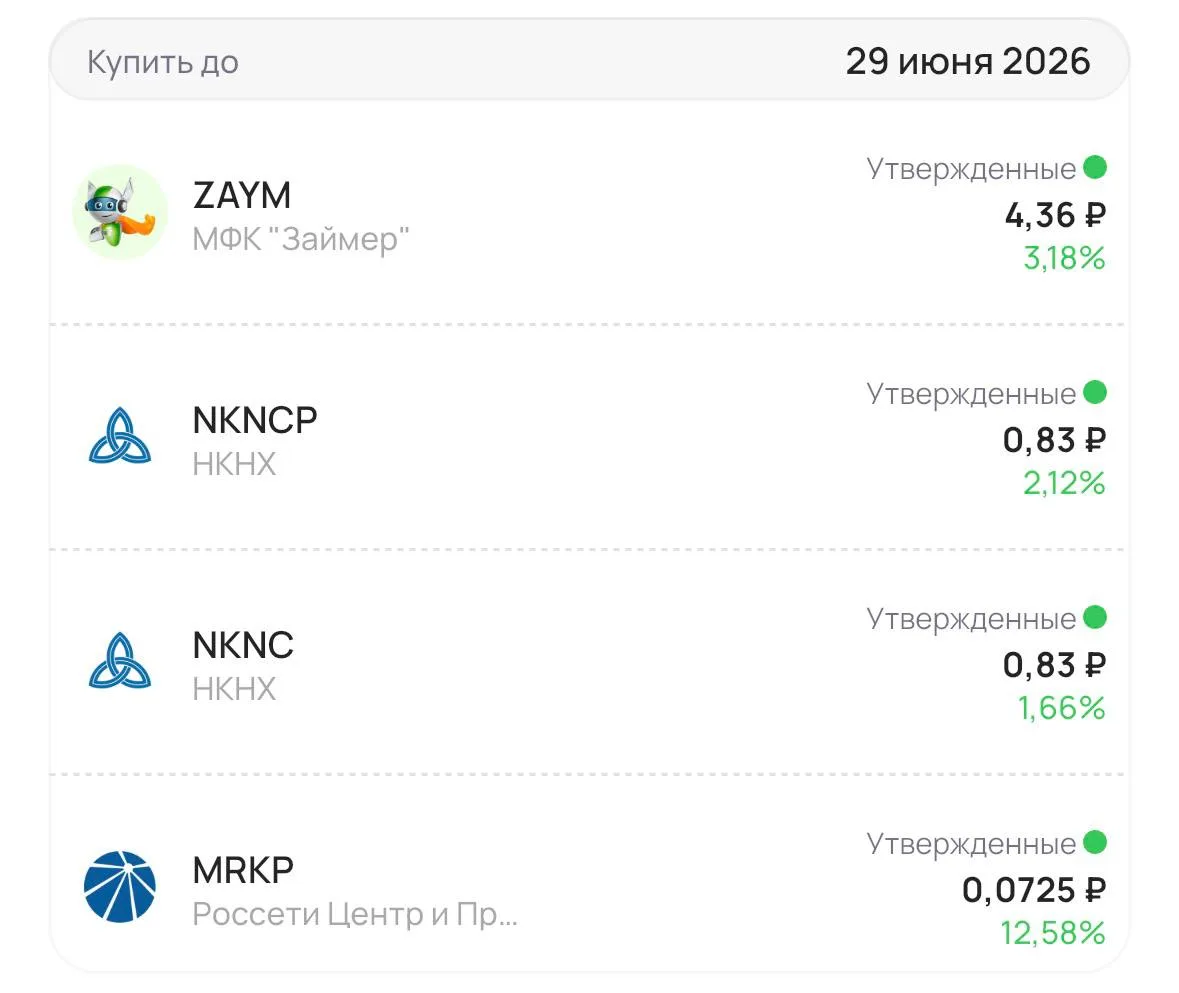This screenshot has width=1179, height=993.
Task: Click the green status dot beside ZAYM
Action: pos(1095,167)
